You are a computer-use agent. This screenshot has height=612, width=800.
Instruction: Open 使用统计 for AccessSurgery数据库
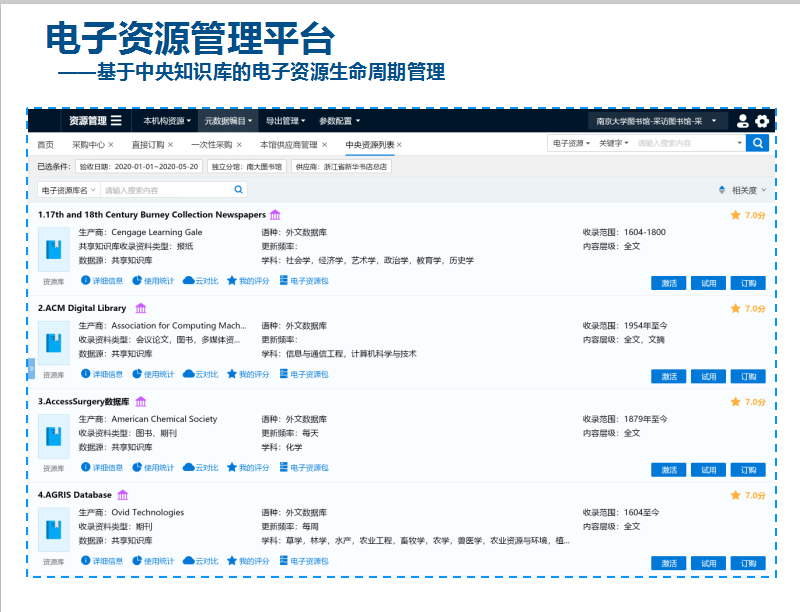(x=153, y=467)
